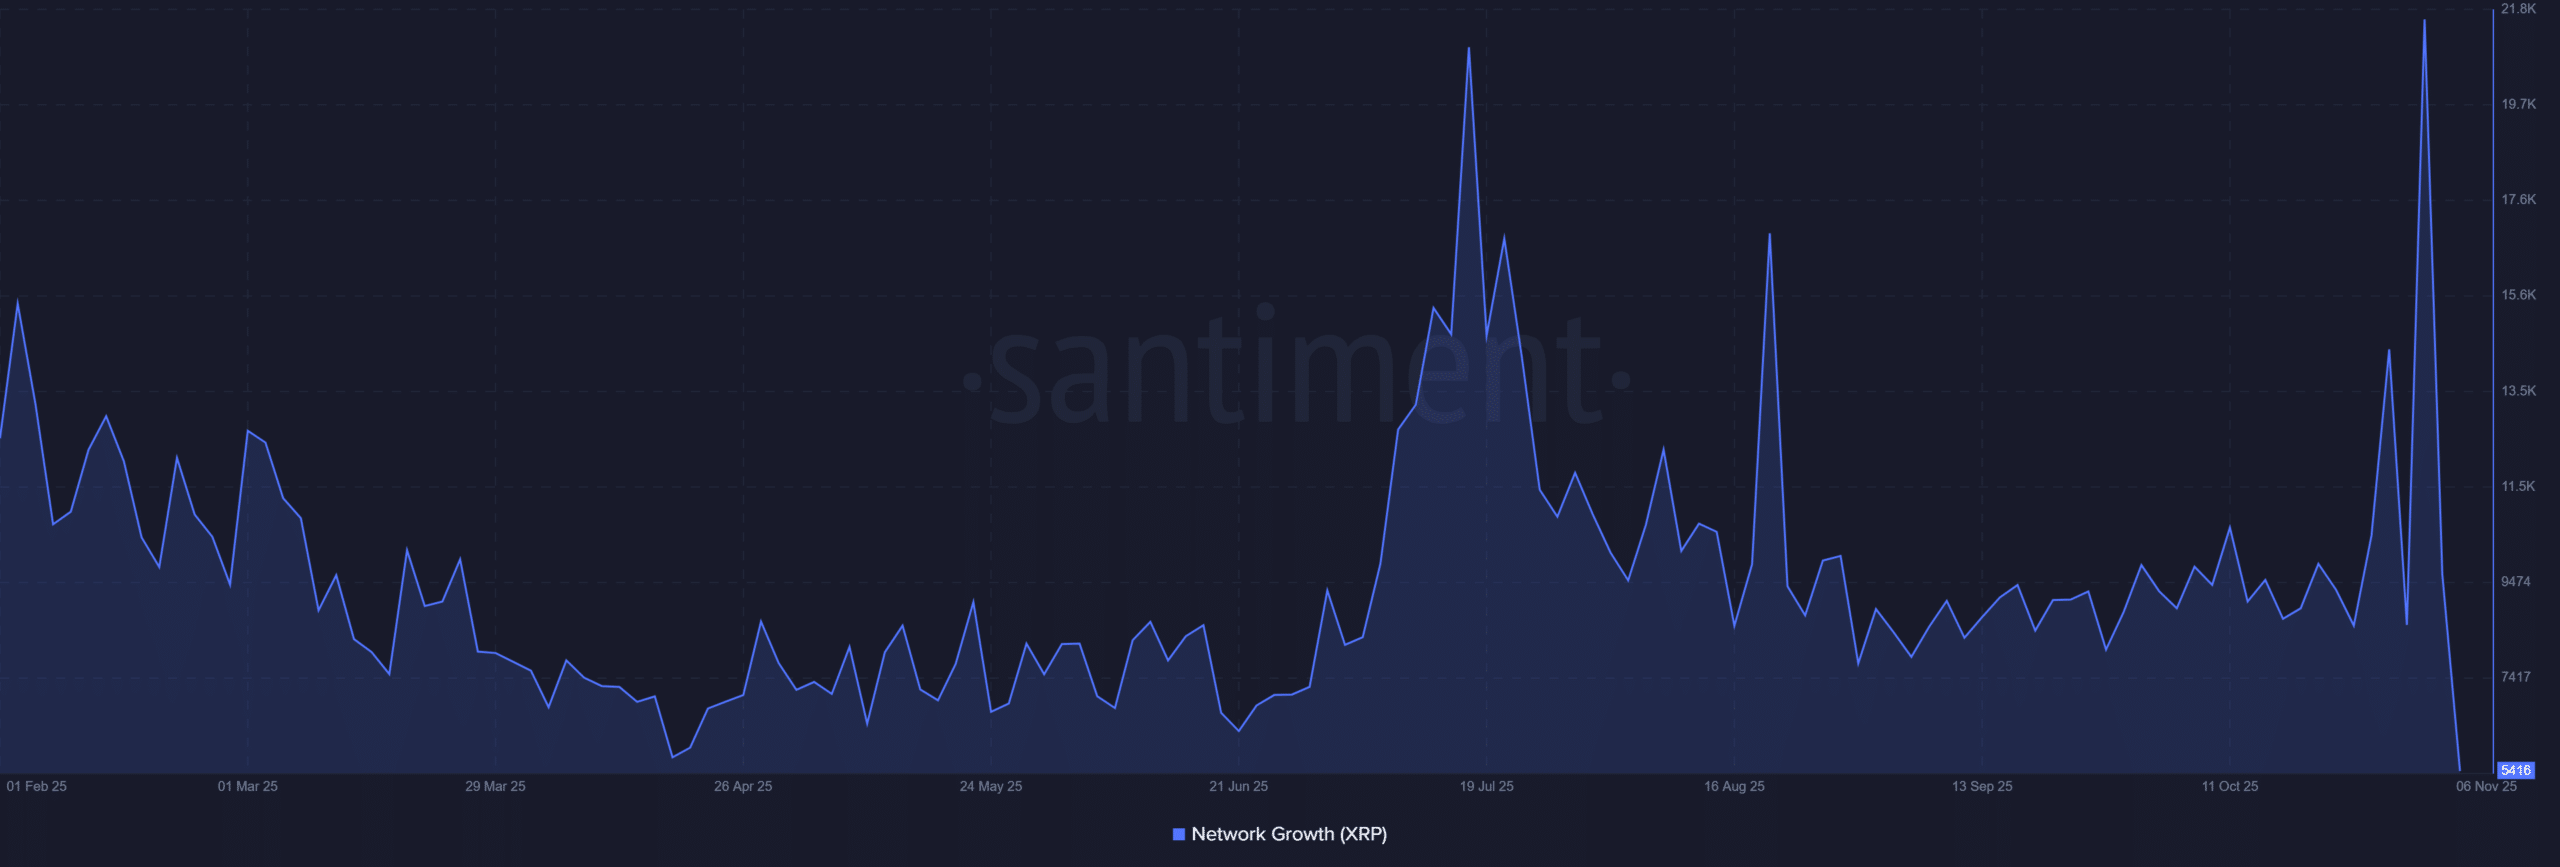Click the 16 Aug 25 axis label

[1734, 786]
